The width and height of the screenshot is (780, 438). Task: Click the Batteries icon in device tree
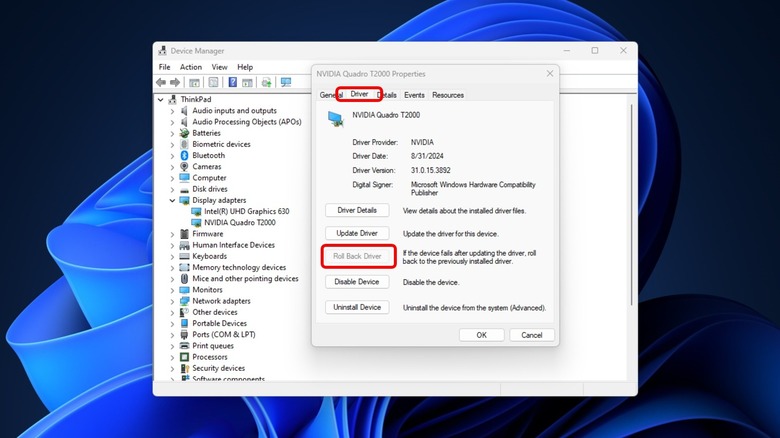pos(184,133)
